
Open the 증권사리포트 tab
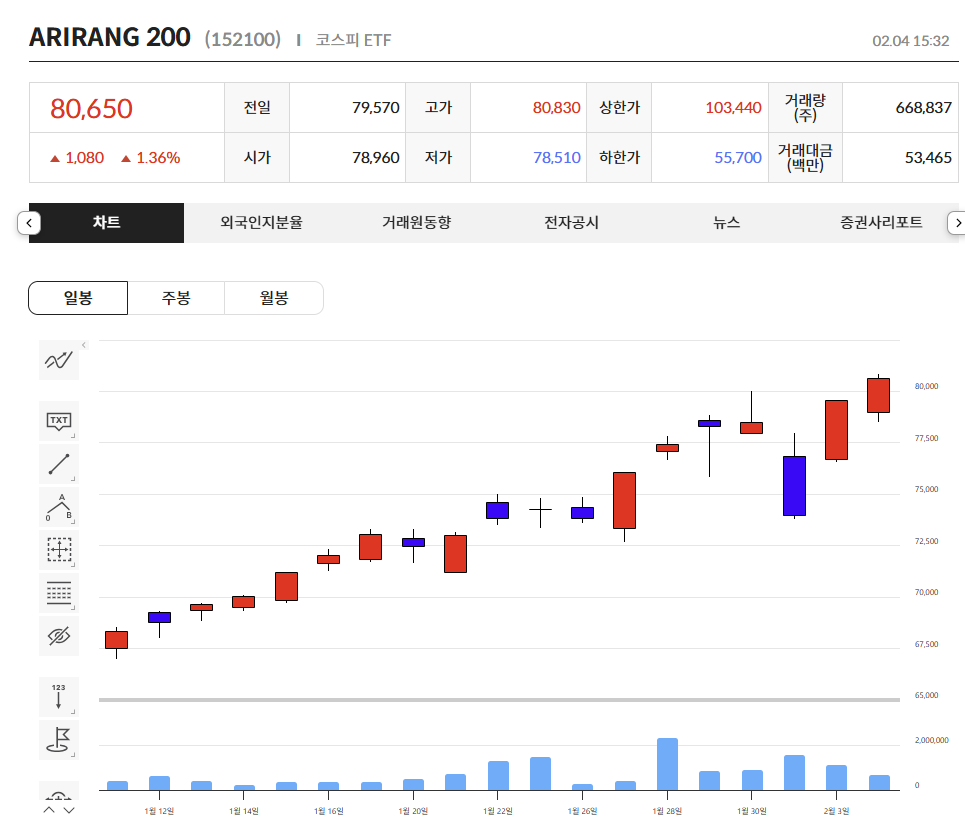tap(881, 223)
